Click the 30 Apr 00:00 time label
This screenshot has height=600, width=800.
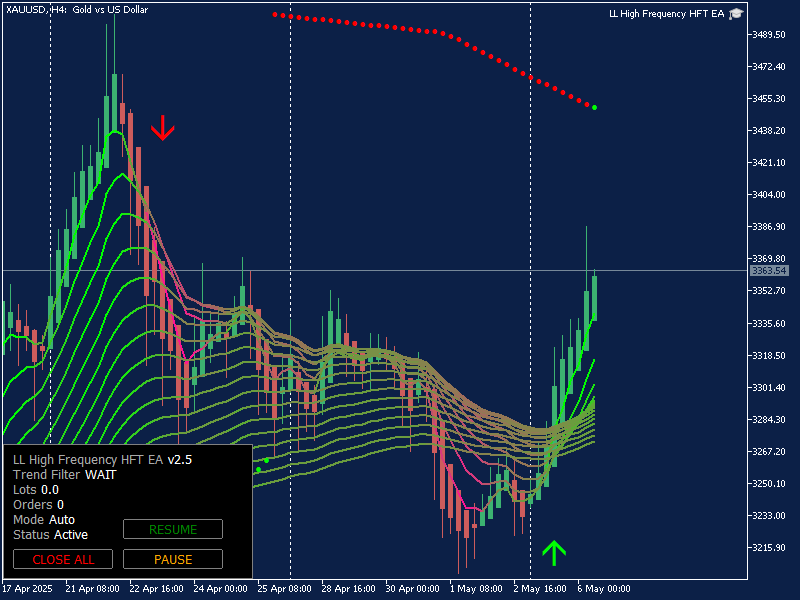412,588
